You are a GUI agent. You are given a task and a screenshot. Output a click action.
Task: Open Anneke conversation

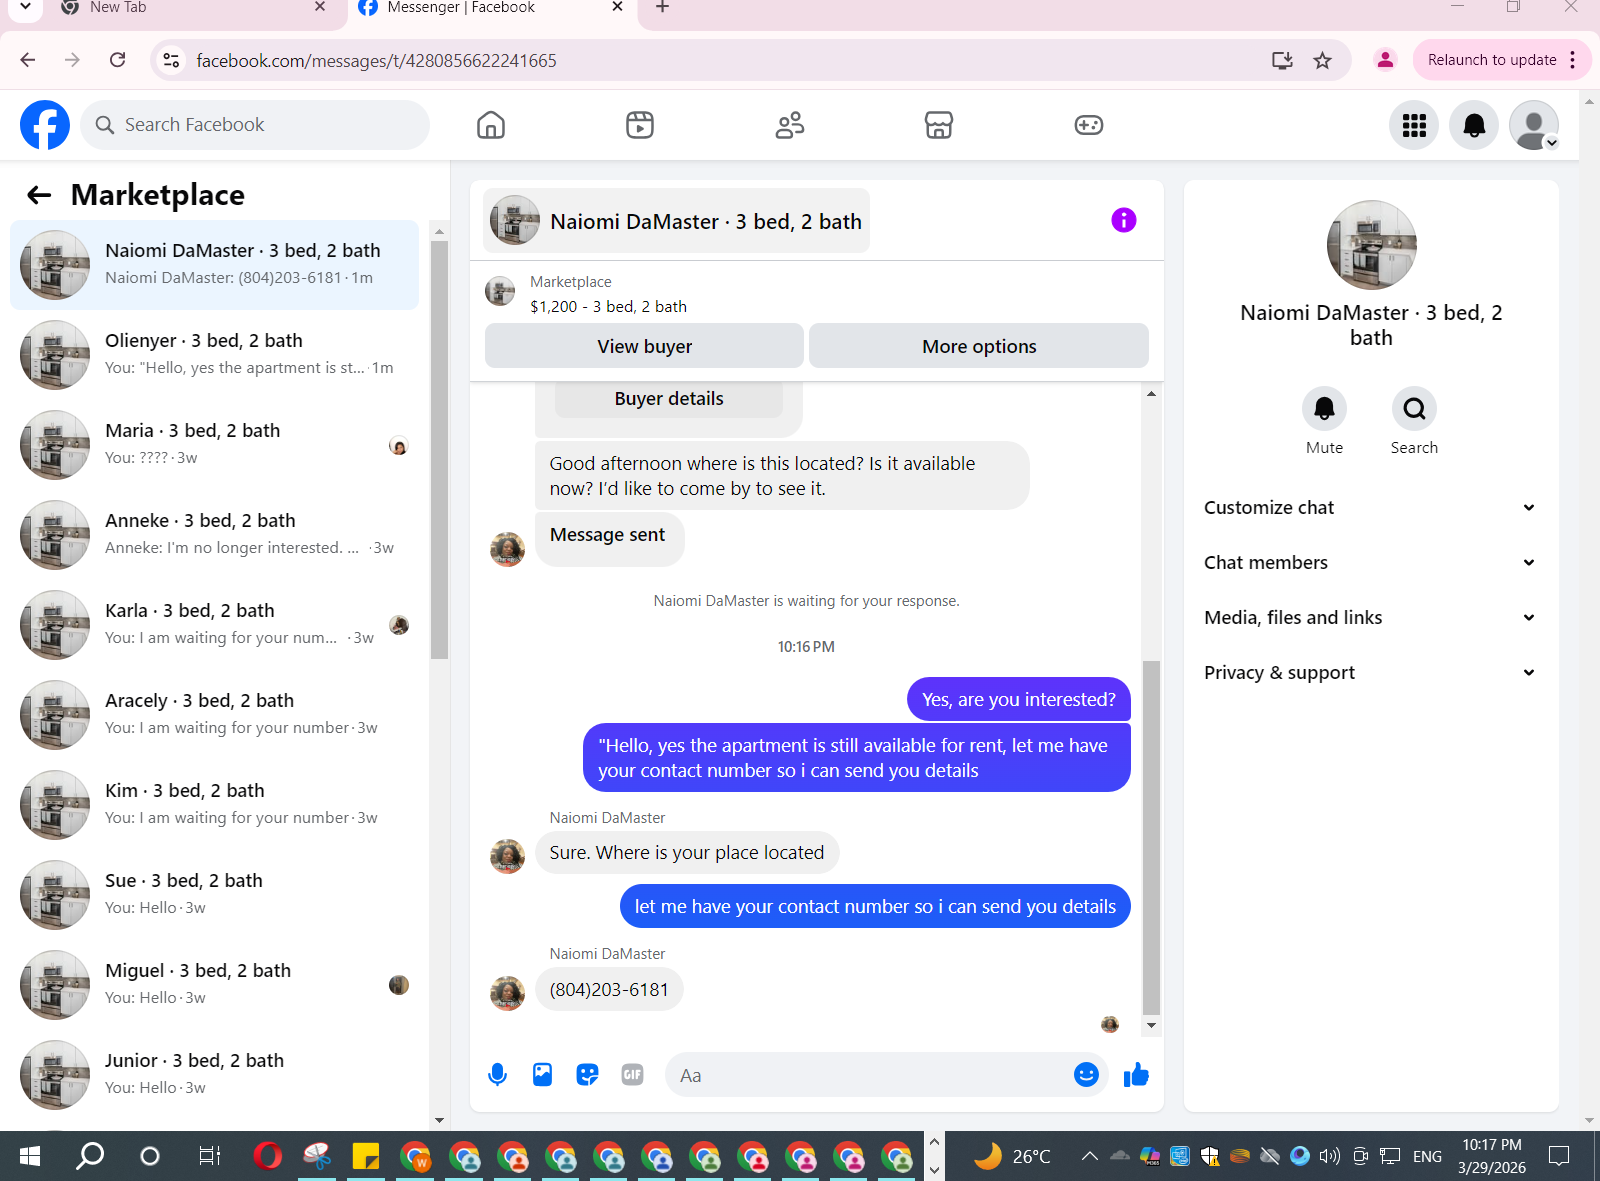click(214, 535)
